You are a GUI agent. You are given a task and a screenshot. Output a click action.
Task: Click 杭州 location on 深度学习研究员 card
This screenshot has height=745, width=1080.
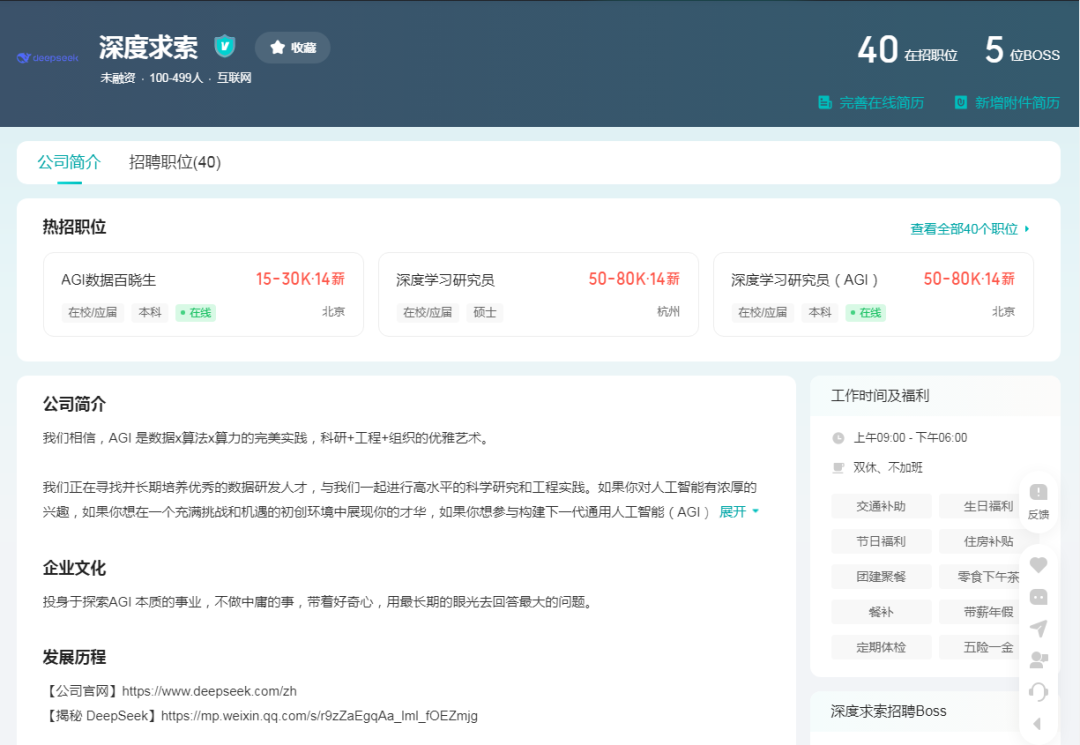click(668, 312)
